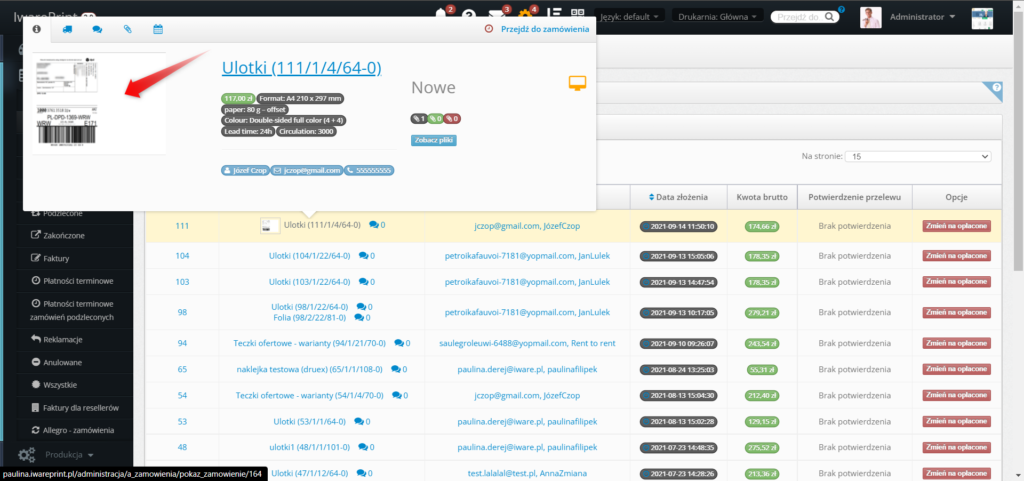The height and width of the screenshot is (481, 1024).
Task: Open the 'Ulotki (111/1/4/64-0)' popup title link
Action: pyautogui.click(x=301, y=68)
